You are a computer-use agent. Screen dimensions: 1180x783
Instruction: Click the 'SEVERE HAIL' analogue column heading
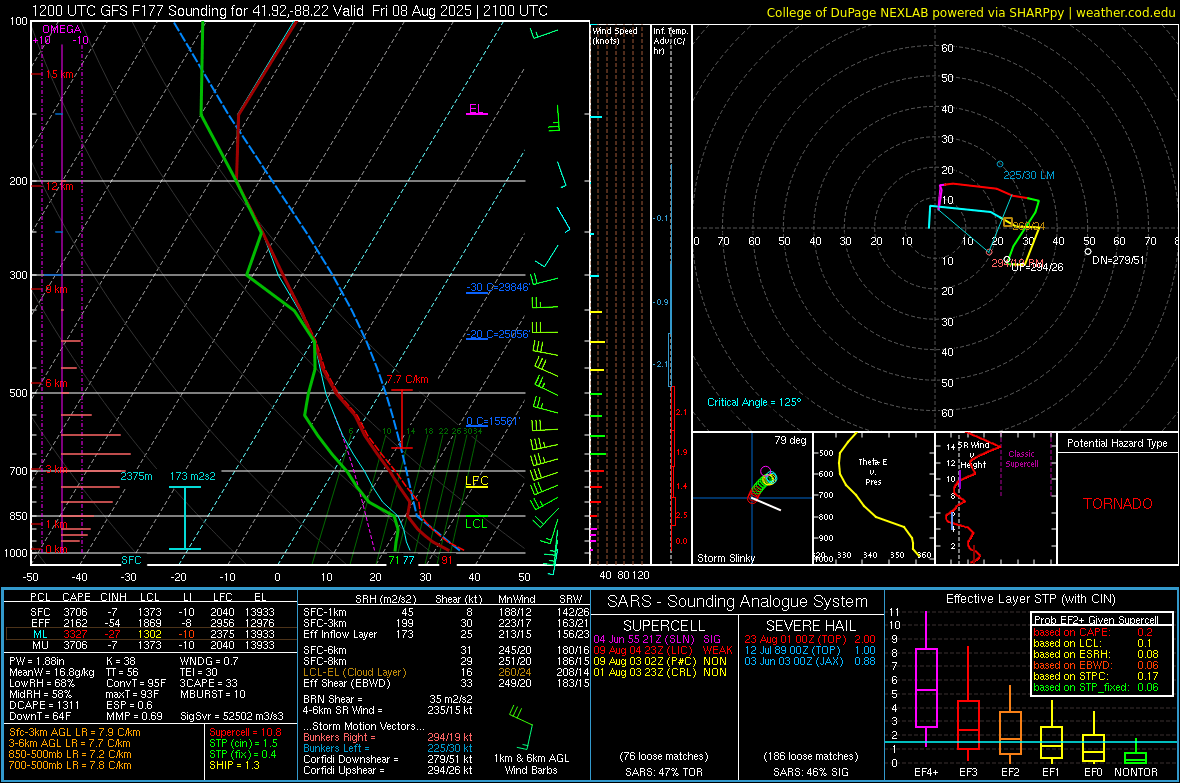tap(810, 626)
